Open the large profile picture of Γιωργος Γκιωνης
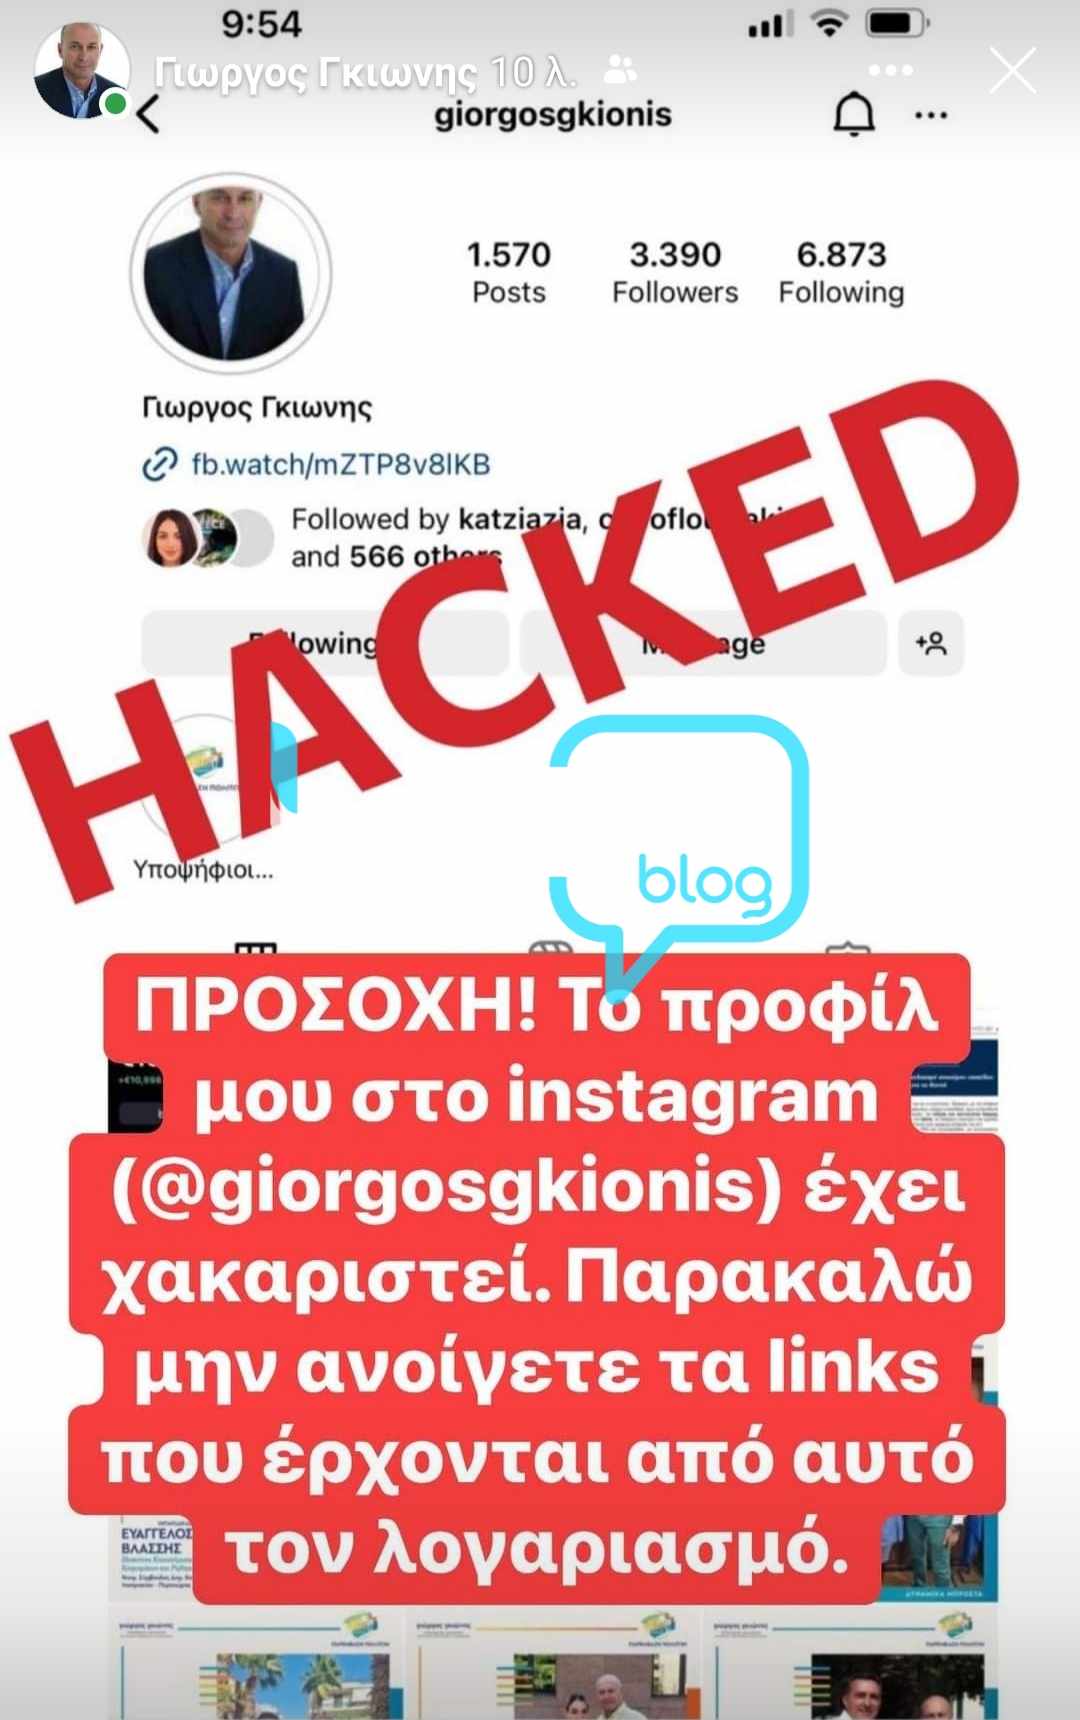 click(230, 273)
